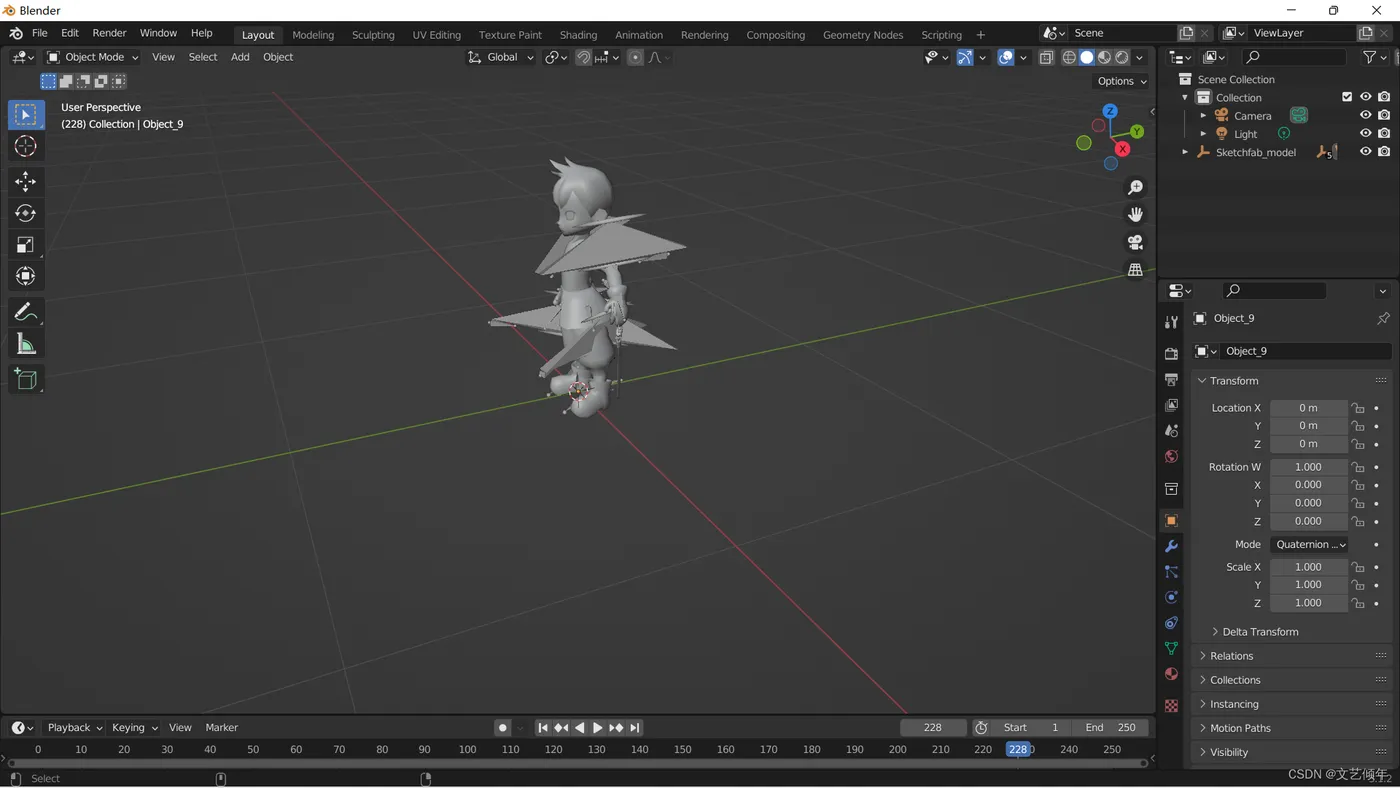The image size is (1400, 788).
Task: Open the World properties tab
Action: pos(1171,457)
